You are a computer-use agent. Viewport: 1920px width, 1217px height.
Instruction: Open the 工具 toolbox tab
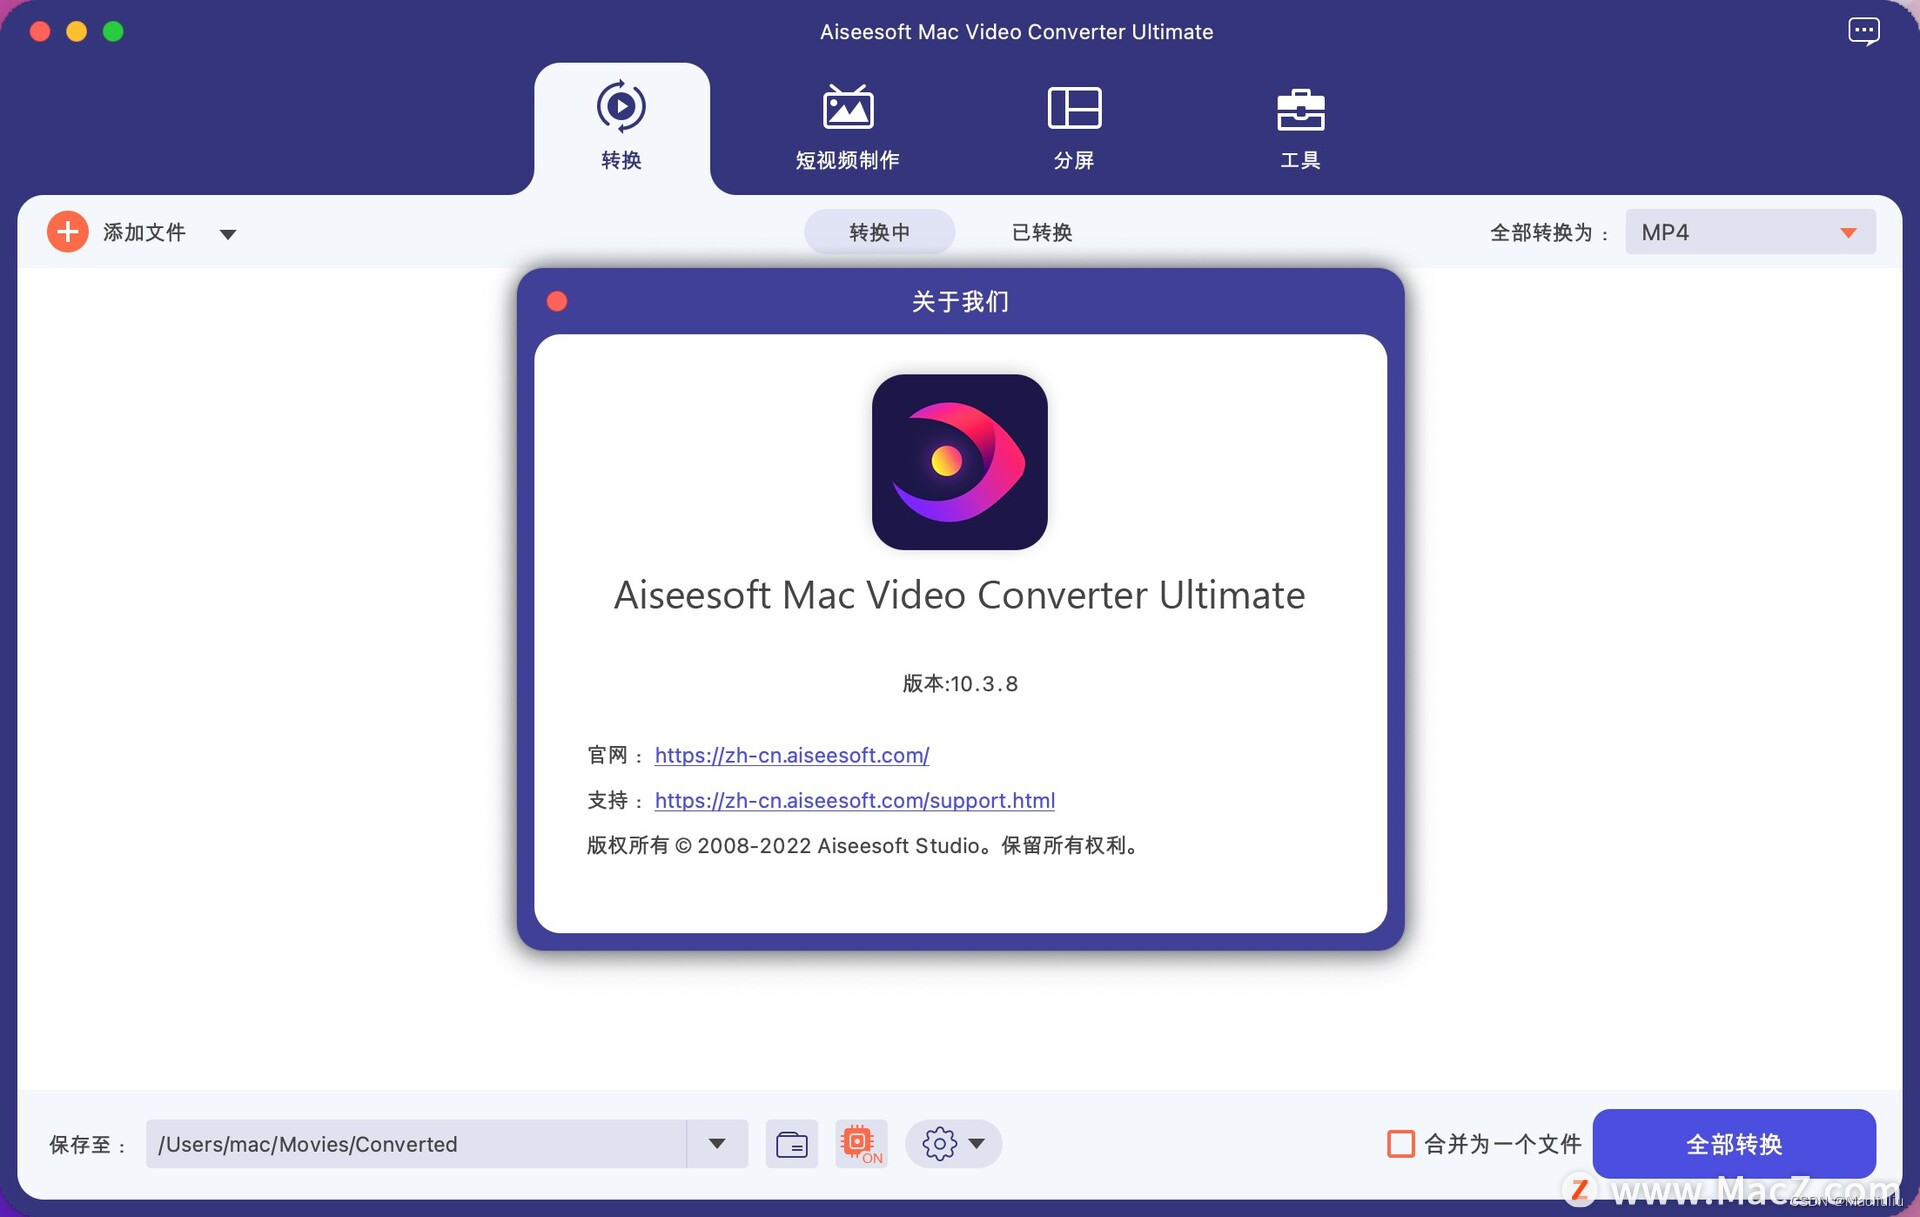[x=1300, y=128]
